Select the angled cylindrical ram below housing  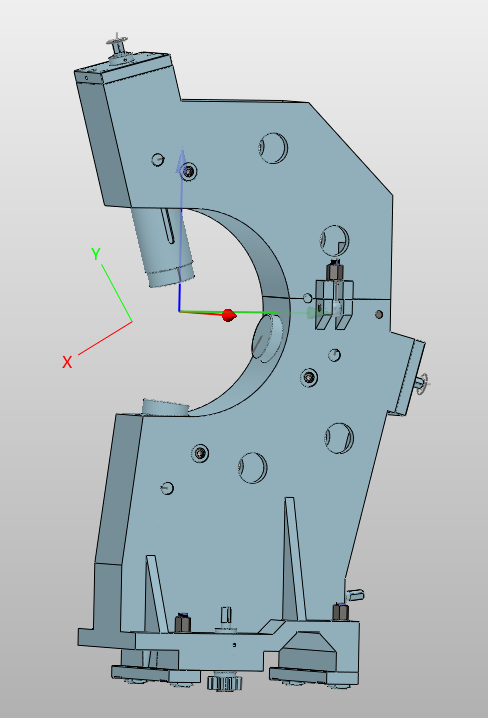coord(163,247)
